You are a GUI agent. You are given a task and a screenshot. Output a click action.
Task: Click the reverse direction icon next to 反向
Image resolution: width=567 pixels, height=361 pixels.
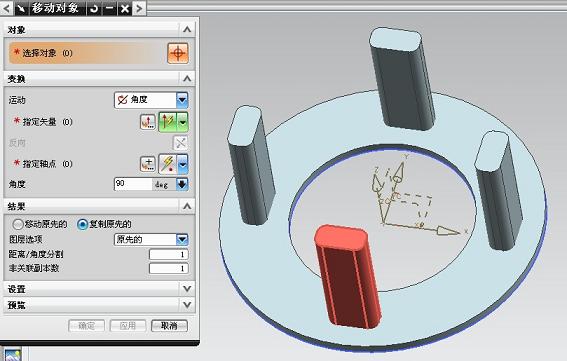180,143
